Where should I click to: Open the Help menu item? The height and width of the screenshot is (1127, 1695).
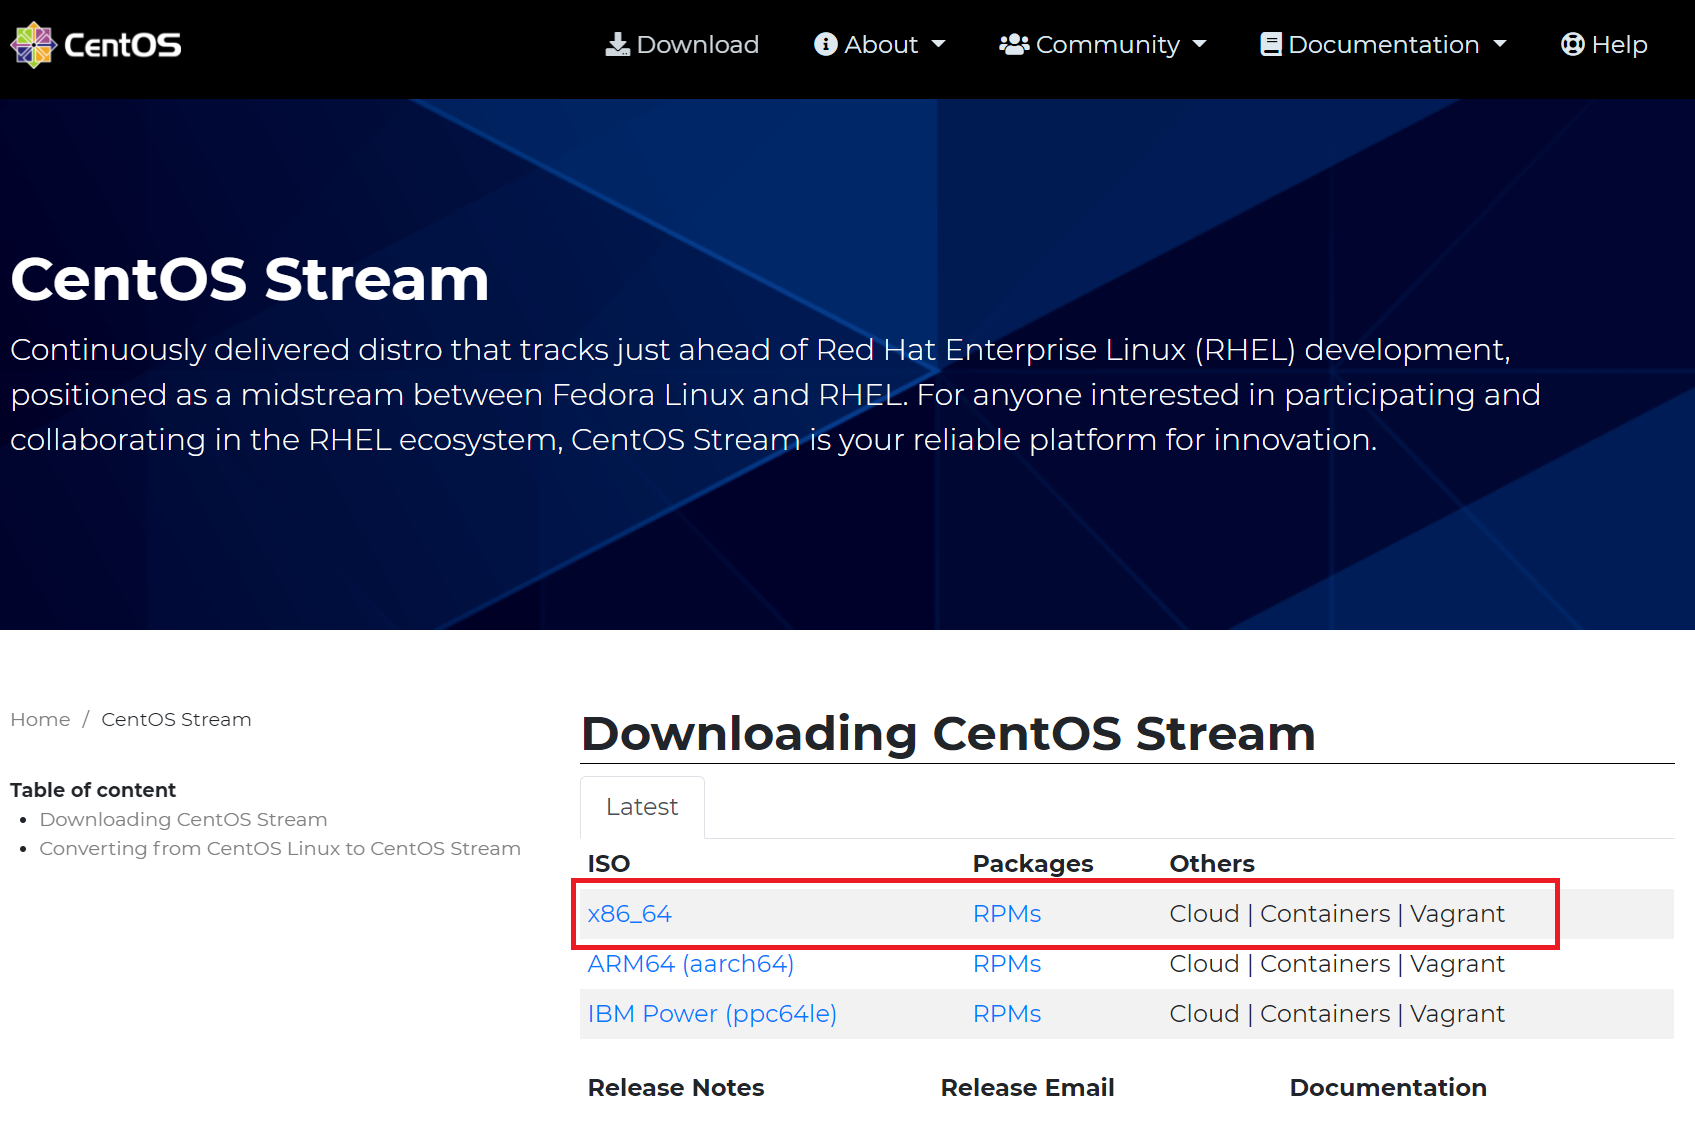pyautogui.click(x=1604, y=45)
